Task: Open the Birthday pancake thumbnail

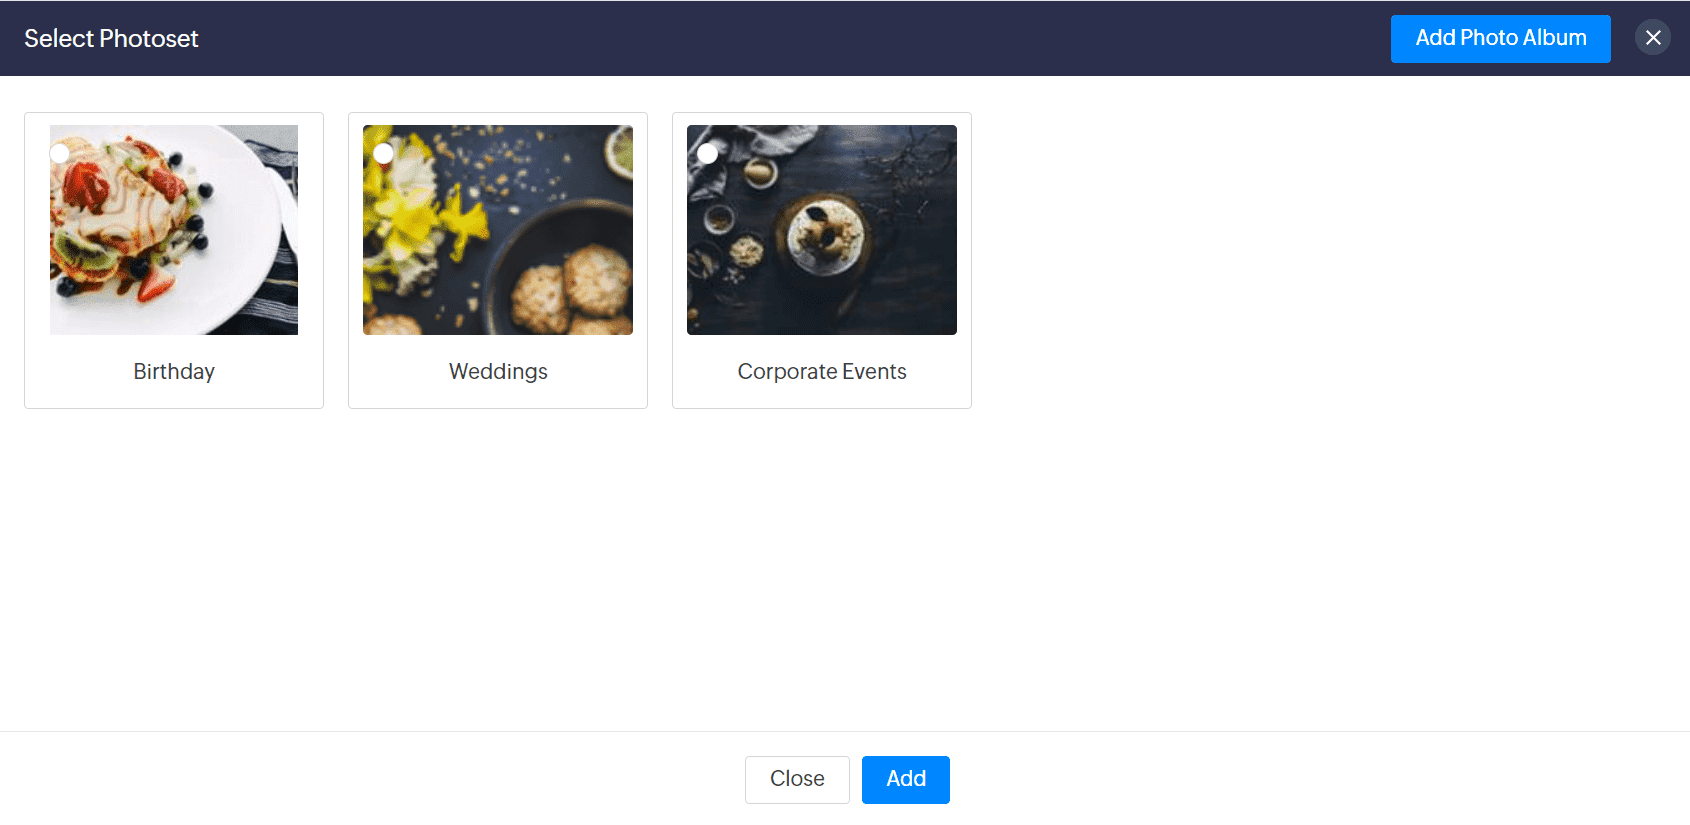Action: 174,230
